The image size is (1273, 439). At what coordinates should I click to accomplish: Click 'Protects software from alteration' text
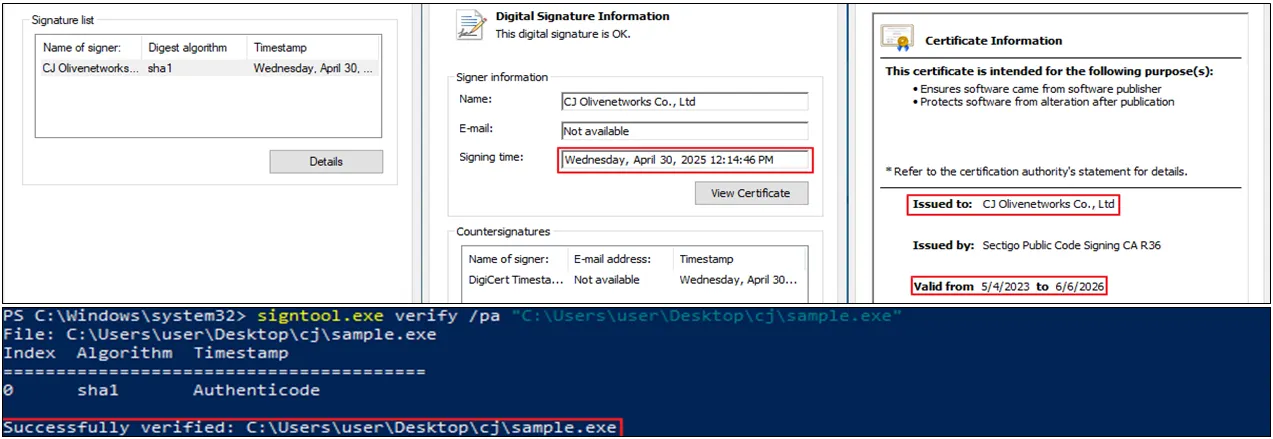pos(1047,102)
